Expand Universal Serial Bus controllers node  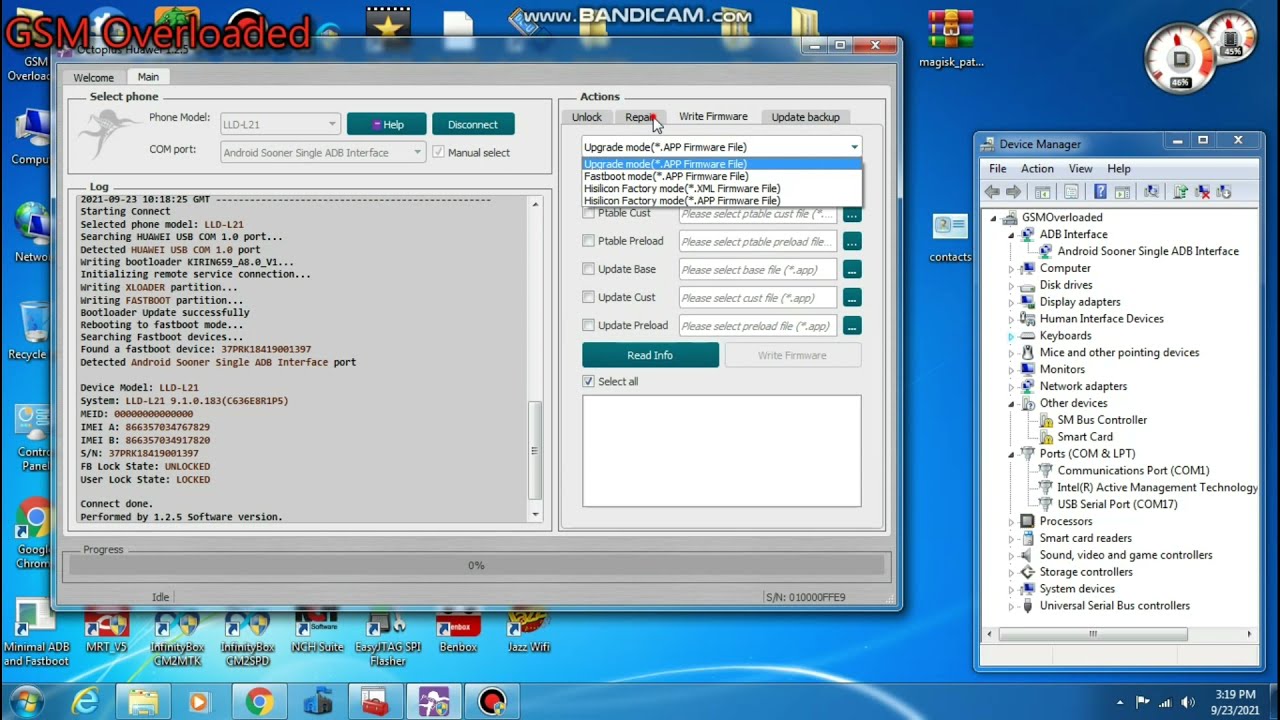(1011, 605)
